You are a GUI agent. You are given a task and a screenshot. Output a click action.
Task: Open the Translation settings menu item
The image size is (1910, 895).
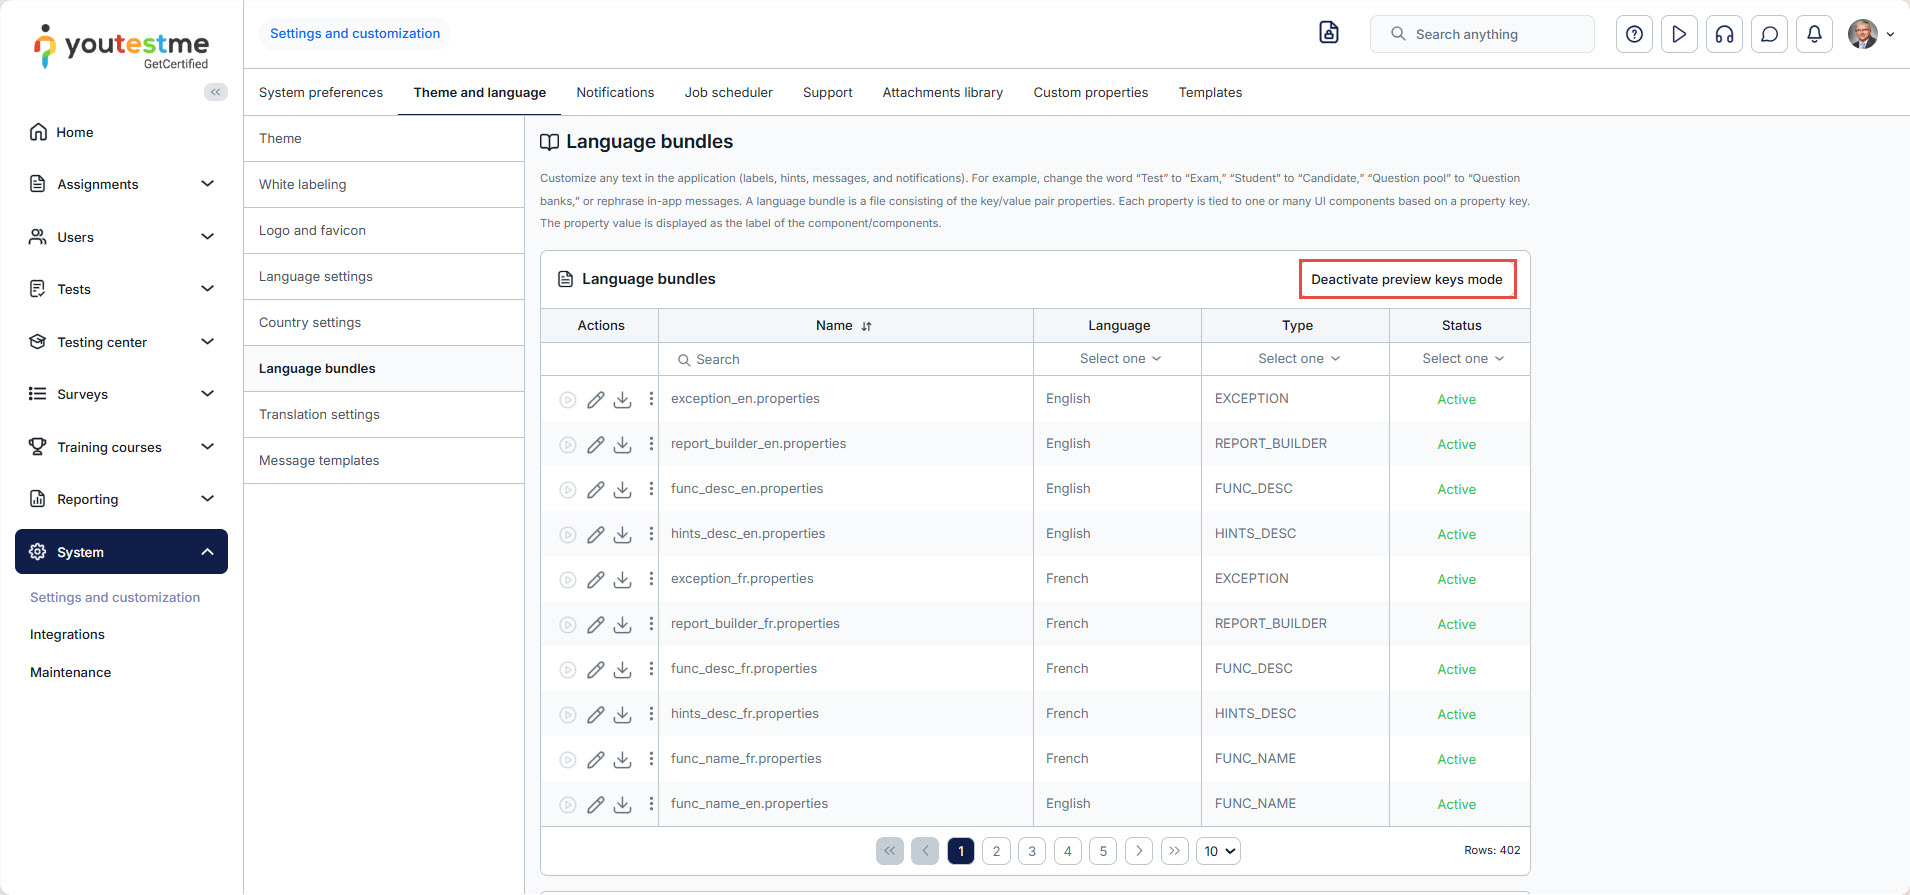tap(319, 414)
